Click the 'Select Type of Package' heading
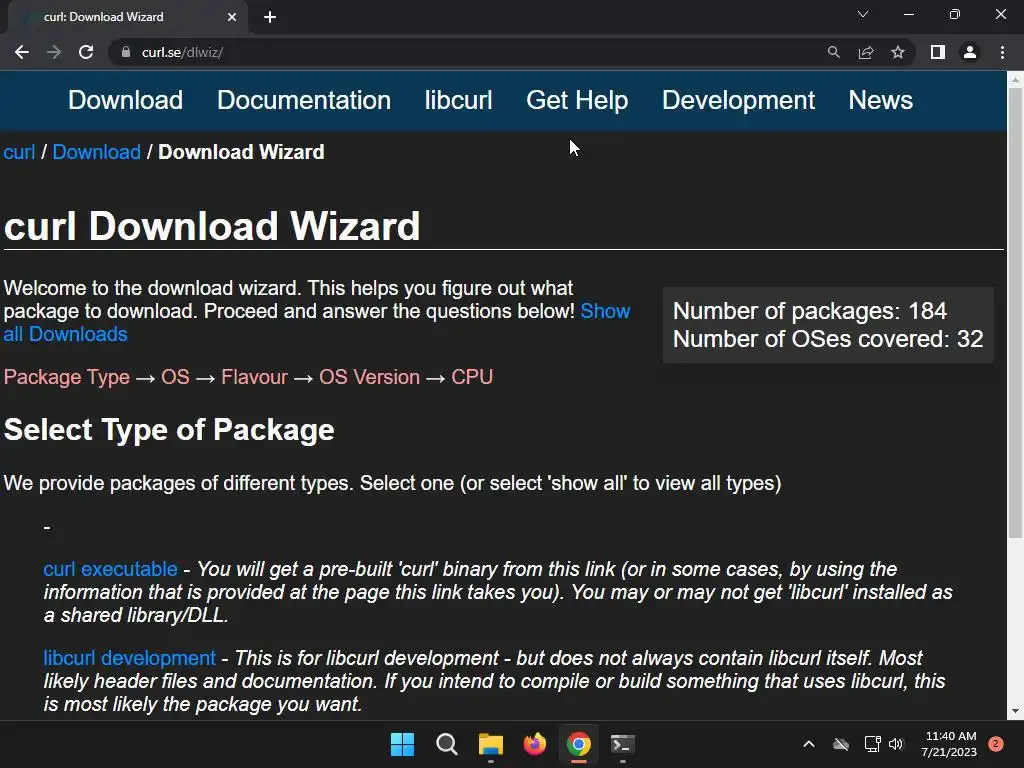The width and height of the screenshot is (1024, 768). tap(169, 430)
